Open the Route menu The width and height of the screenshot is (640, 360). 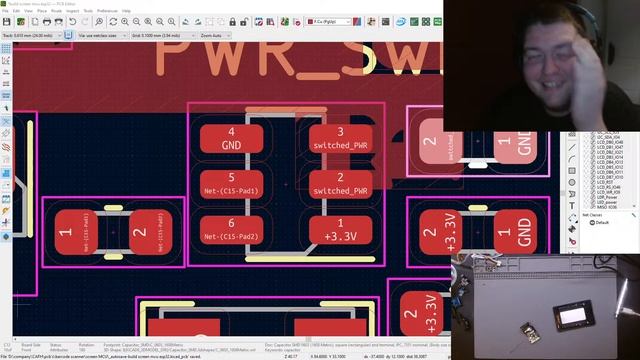pos(56,11)
